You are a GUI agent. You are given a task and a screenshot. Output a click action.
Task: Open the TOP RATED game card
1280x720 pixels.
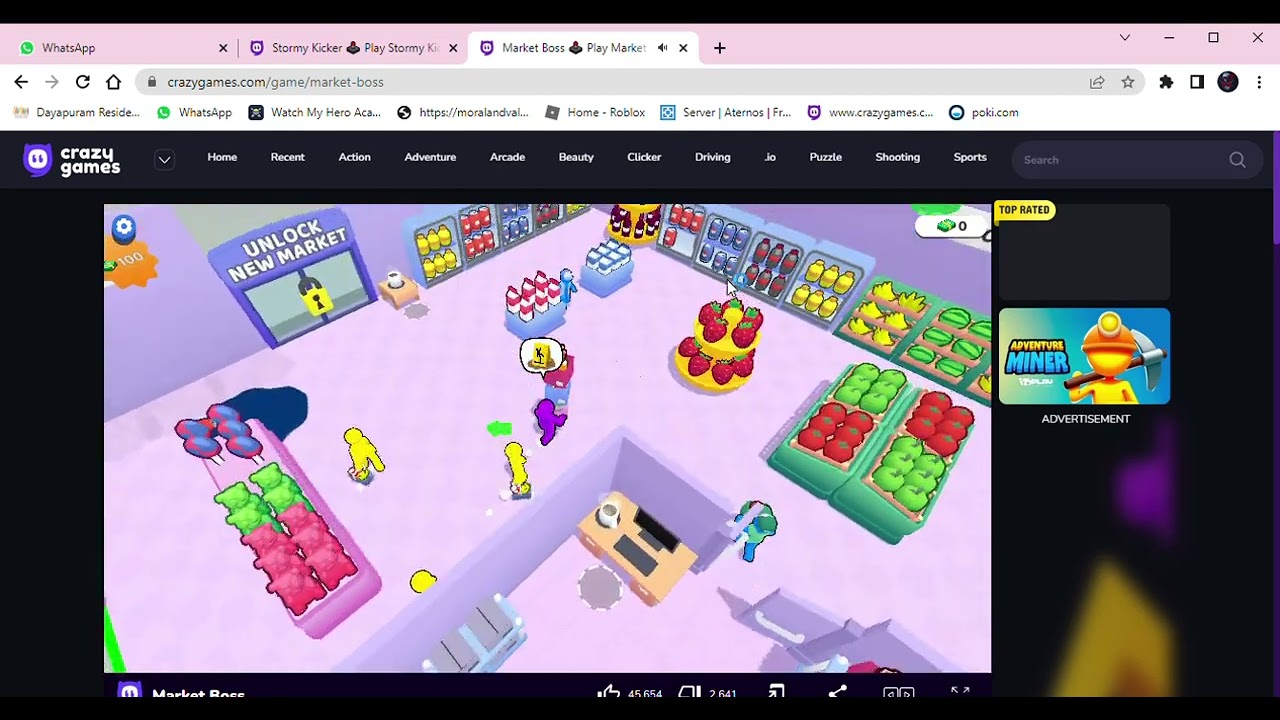click(x=1084, y=251)
